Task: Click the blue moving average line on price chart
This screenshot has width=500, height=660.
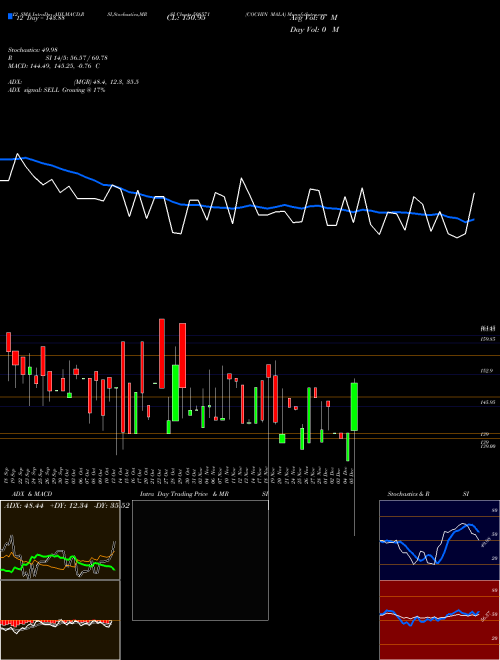Action: [x=236, y=208]
